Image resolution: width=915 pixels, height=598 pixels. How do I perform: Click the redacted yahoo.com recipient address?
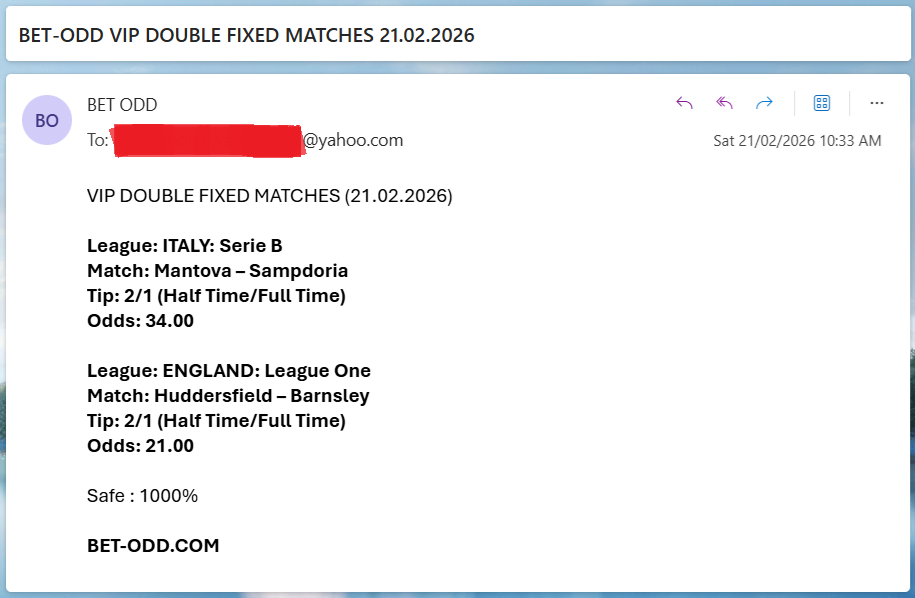257,141
